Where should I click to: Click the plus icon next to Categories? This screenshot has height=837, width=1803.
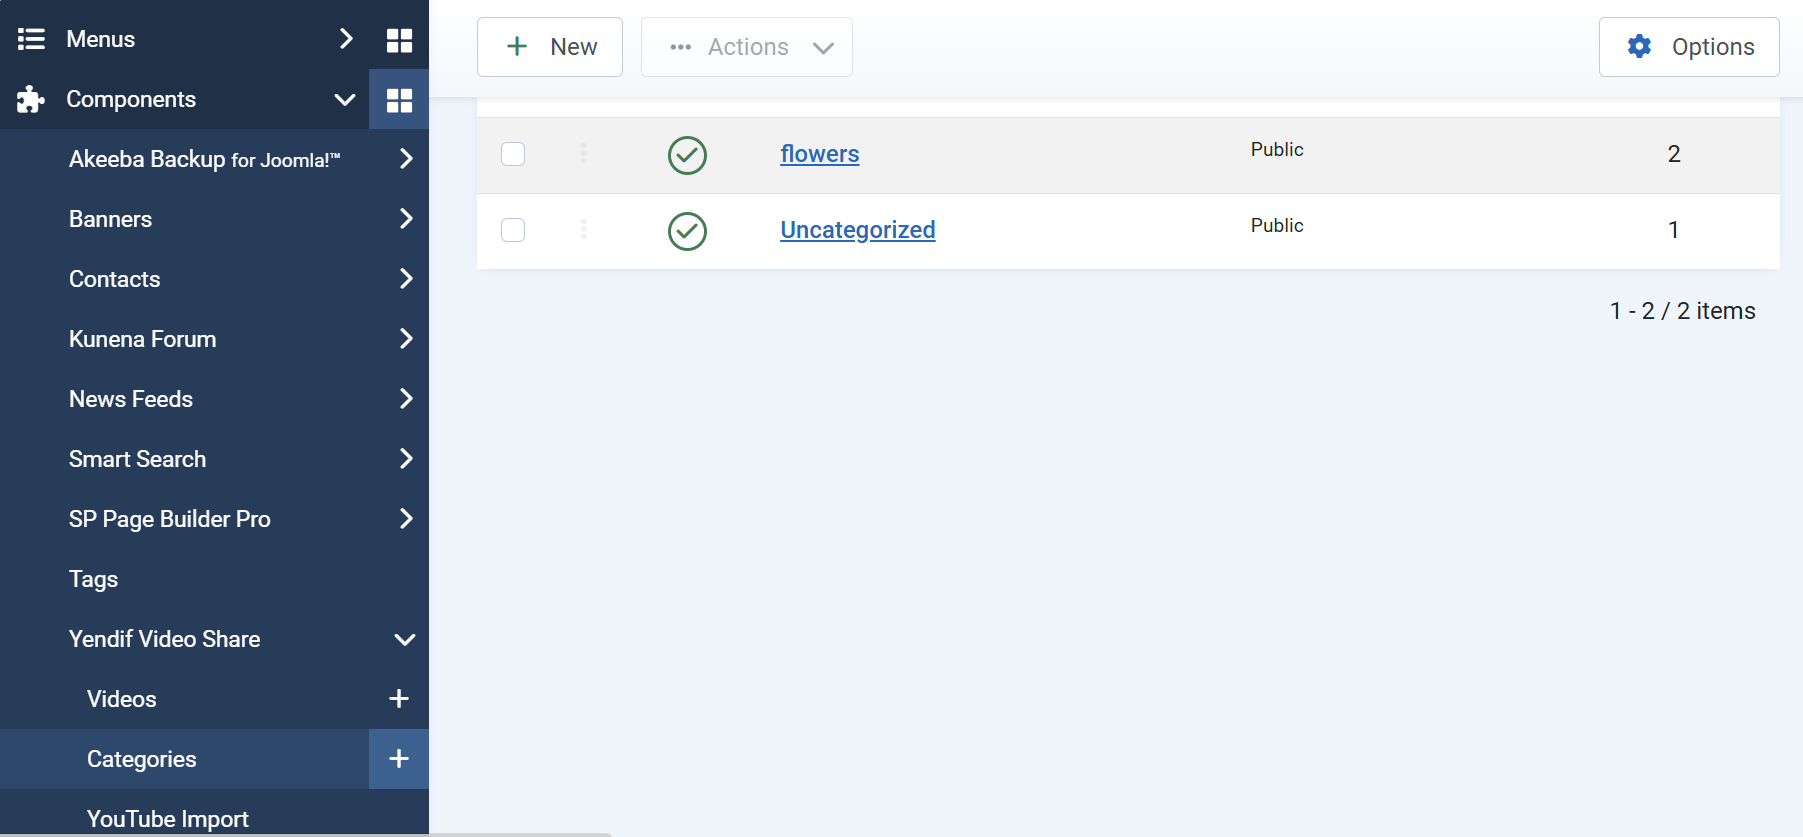[399, 759]
